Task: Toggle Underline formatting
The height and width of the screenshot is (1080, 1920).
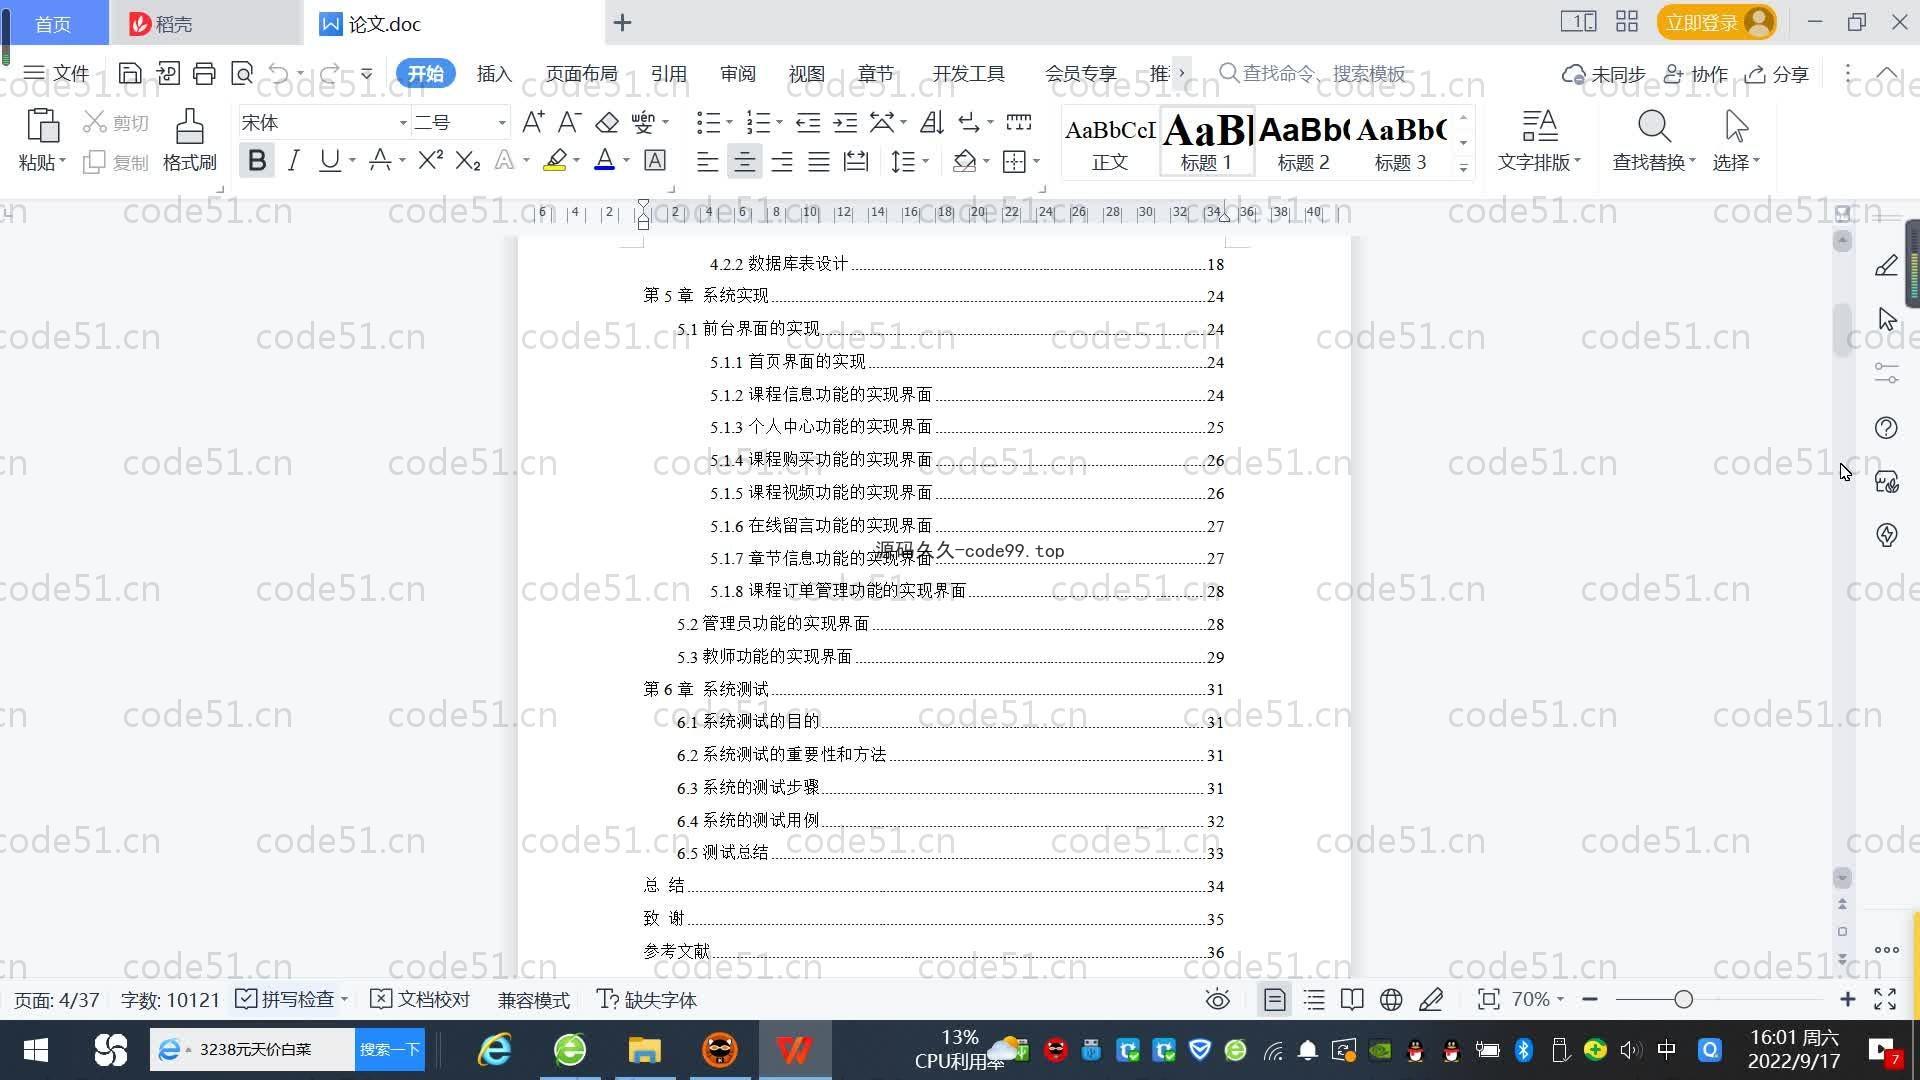Action: pos(329,160)
